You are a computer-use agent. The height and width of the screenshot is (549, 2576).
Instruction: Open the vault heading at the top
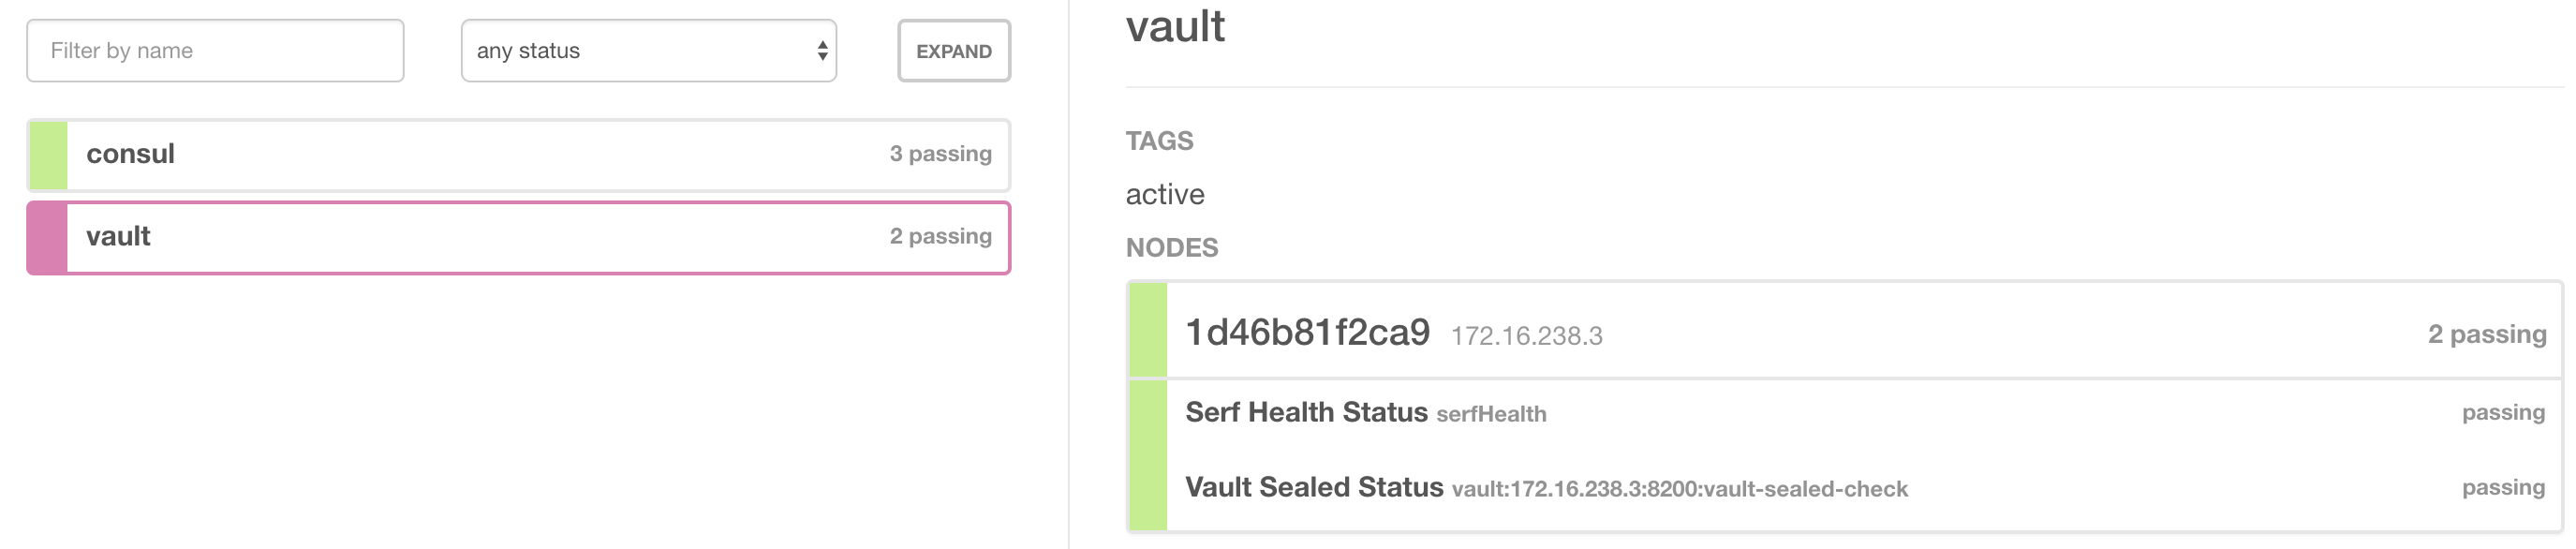tap(1176, 27)
